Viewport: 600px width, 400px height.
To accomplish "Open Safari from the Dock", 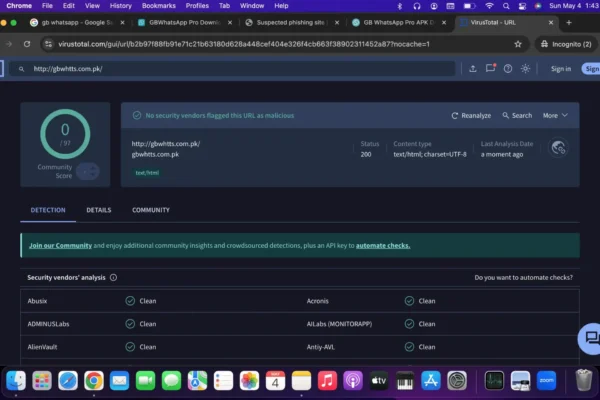I will tap(68, 381).
